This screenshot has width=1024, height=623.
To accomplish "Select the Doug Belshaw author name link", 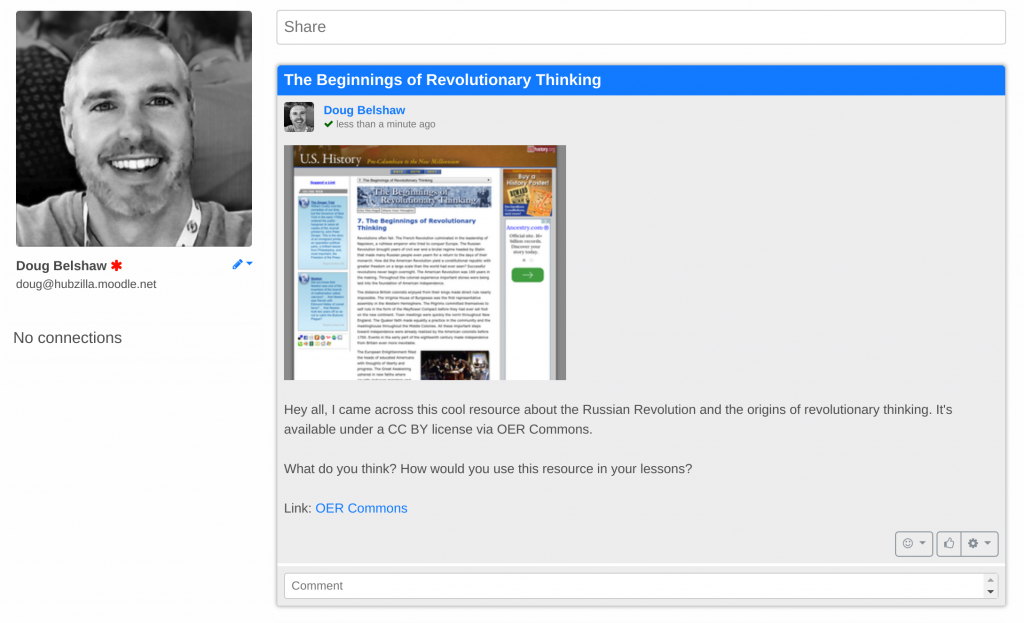I will pos(364,109).
